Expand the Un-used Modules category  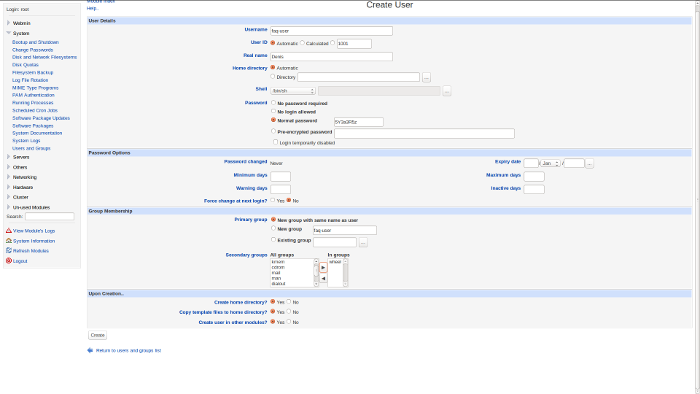(8, 207)
